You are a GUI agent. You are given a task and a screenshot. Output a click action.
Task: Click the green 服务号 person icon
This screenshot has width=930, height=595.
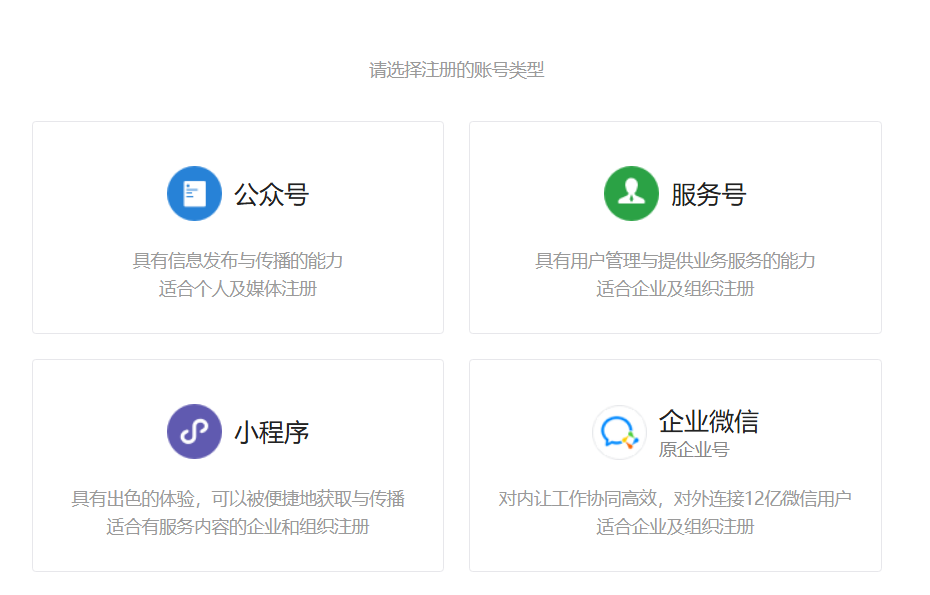point(631,194)
